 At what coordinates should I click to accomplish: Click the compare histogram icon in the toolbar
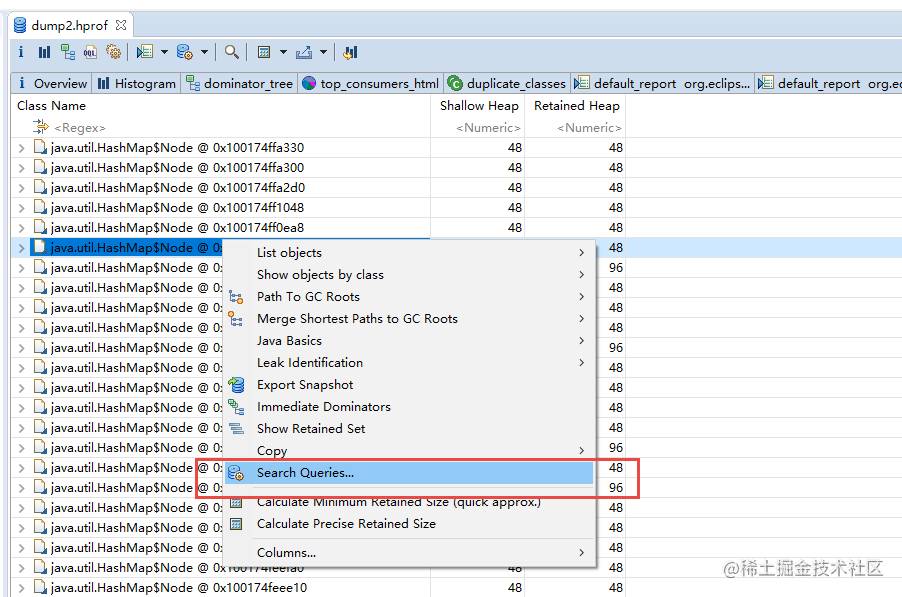click(350, 52)
